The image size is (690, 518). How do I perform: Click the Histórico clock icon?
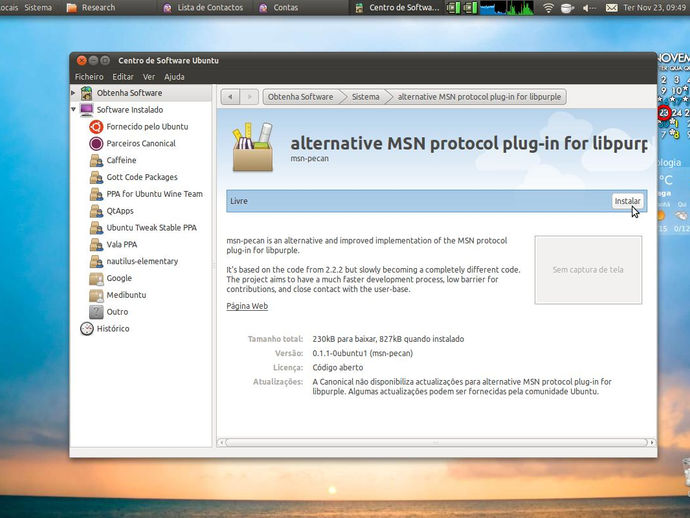tap(87, 329)
